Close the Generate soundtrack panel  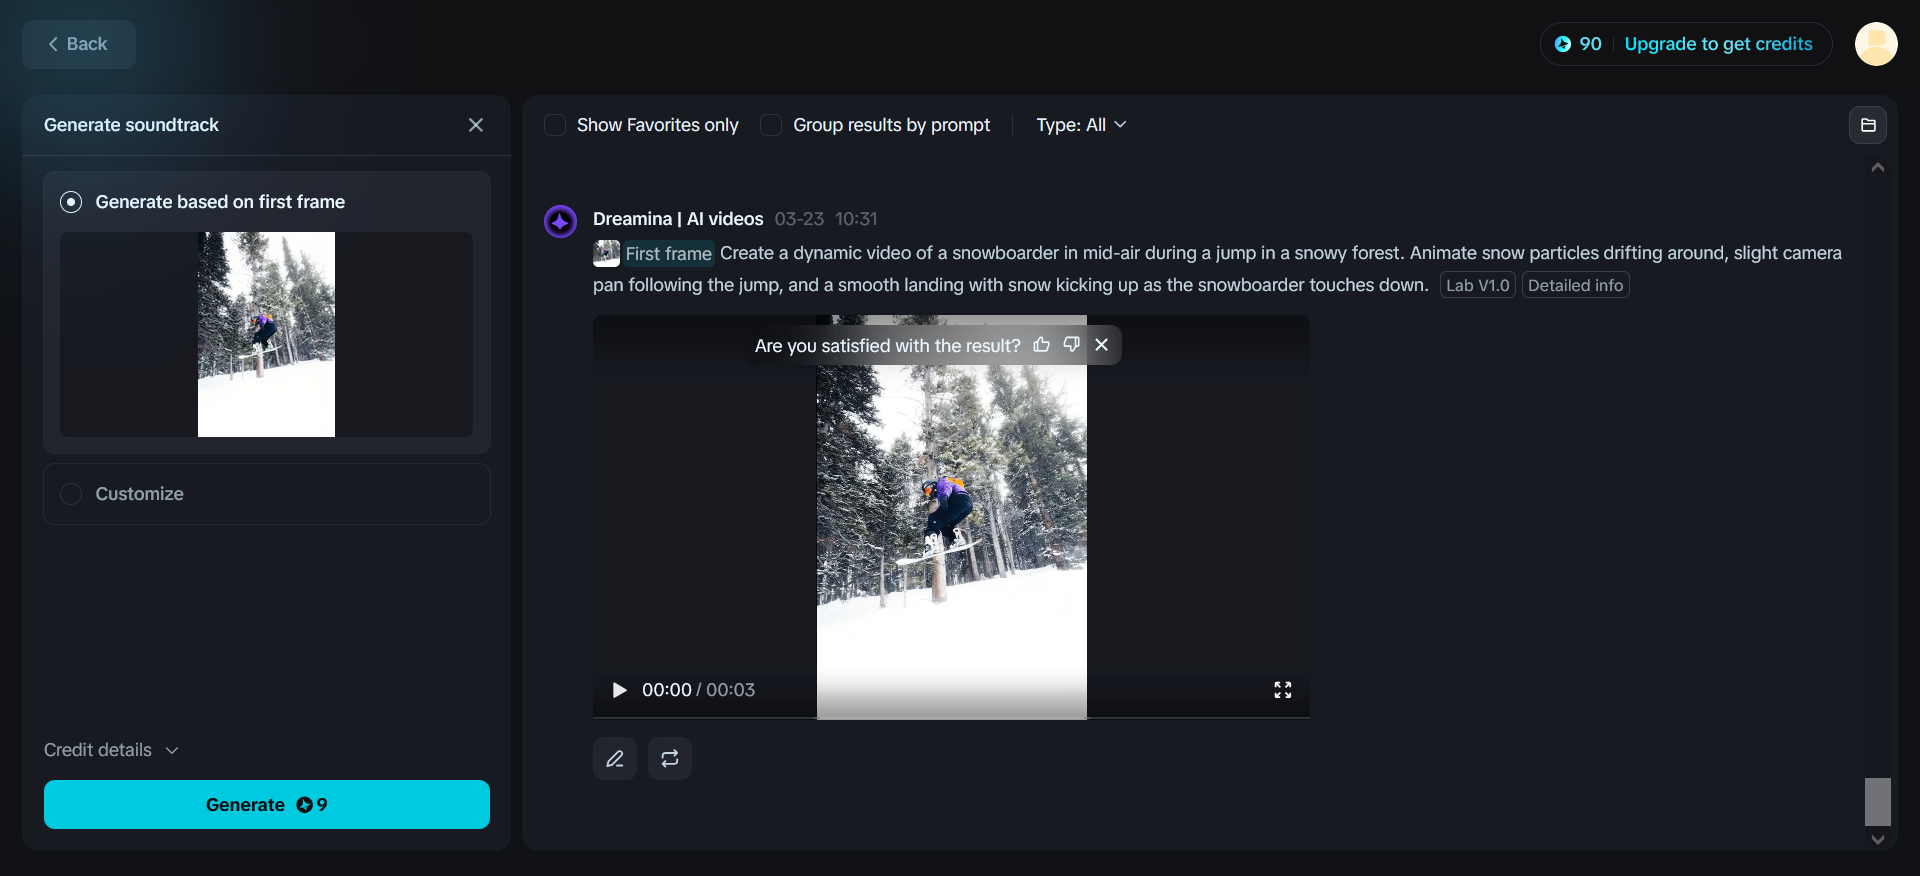tap(476, 125)
